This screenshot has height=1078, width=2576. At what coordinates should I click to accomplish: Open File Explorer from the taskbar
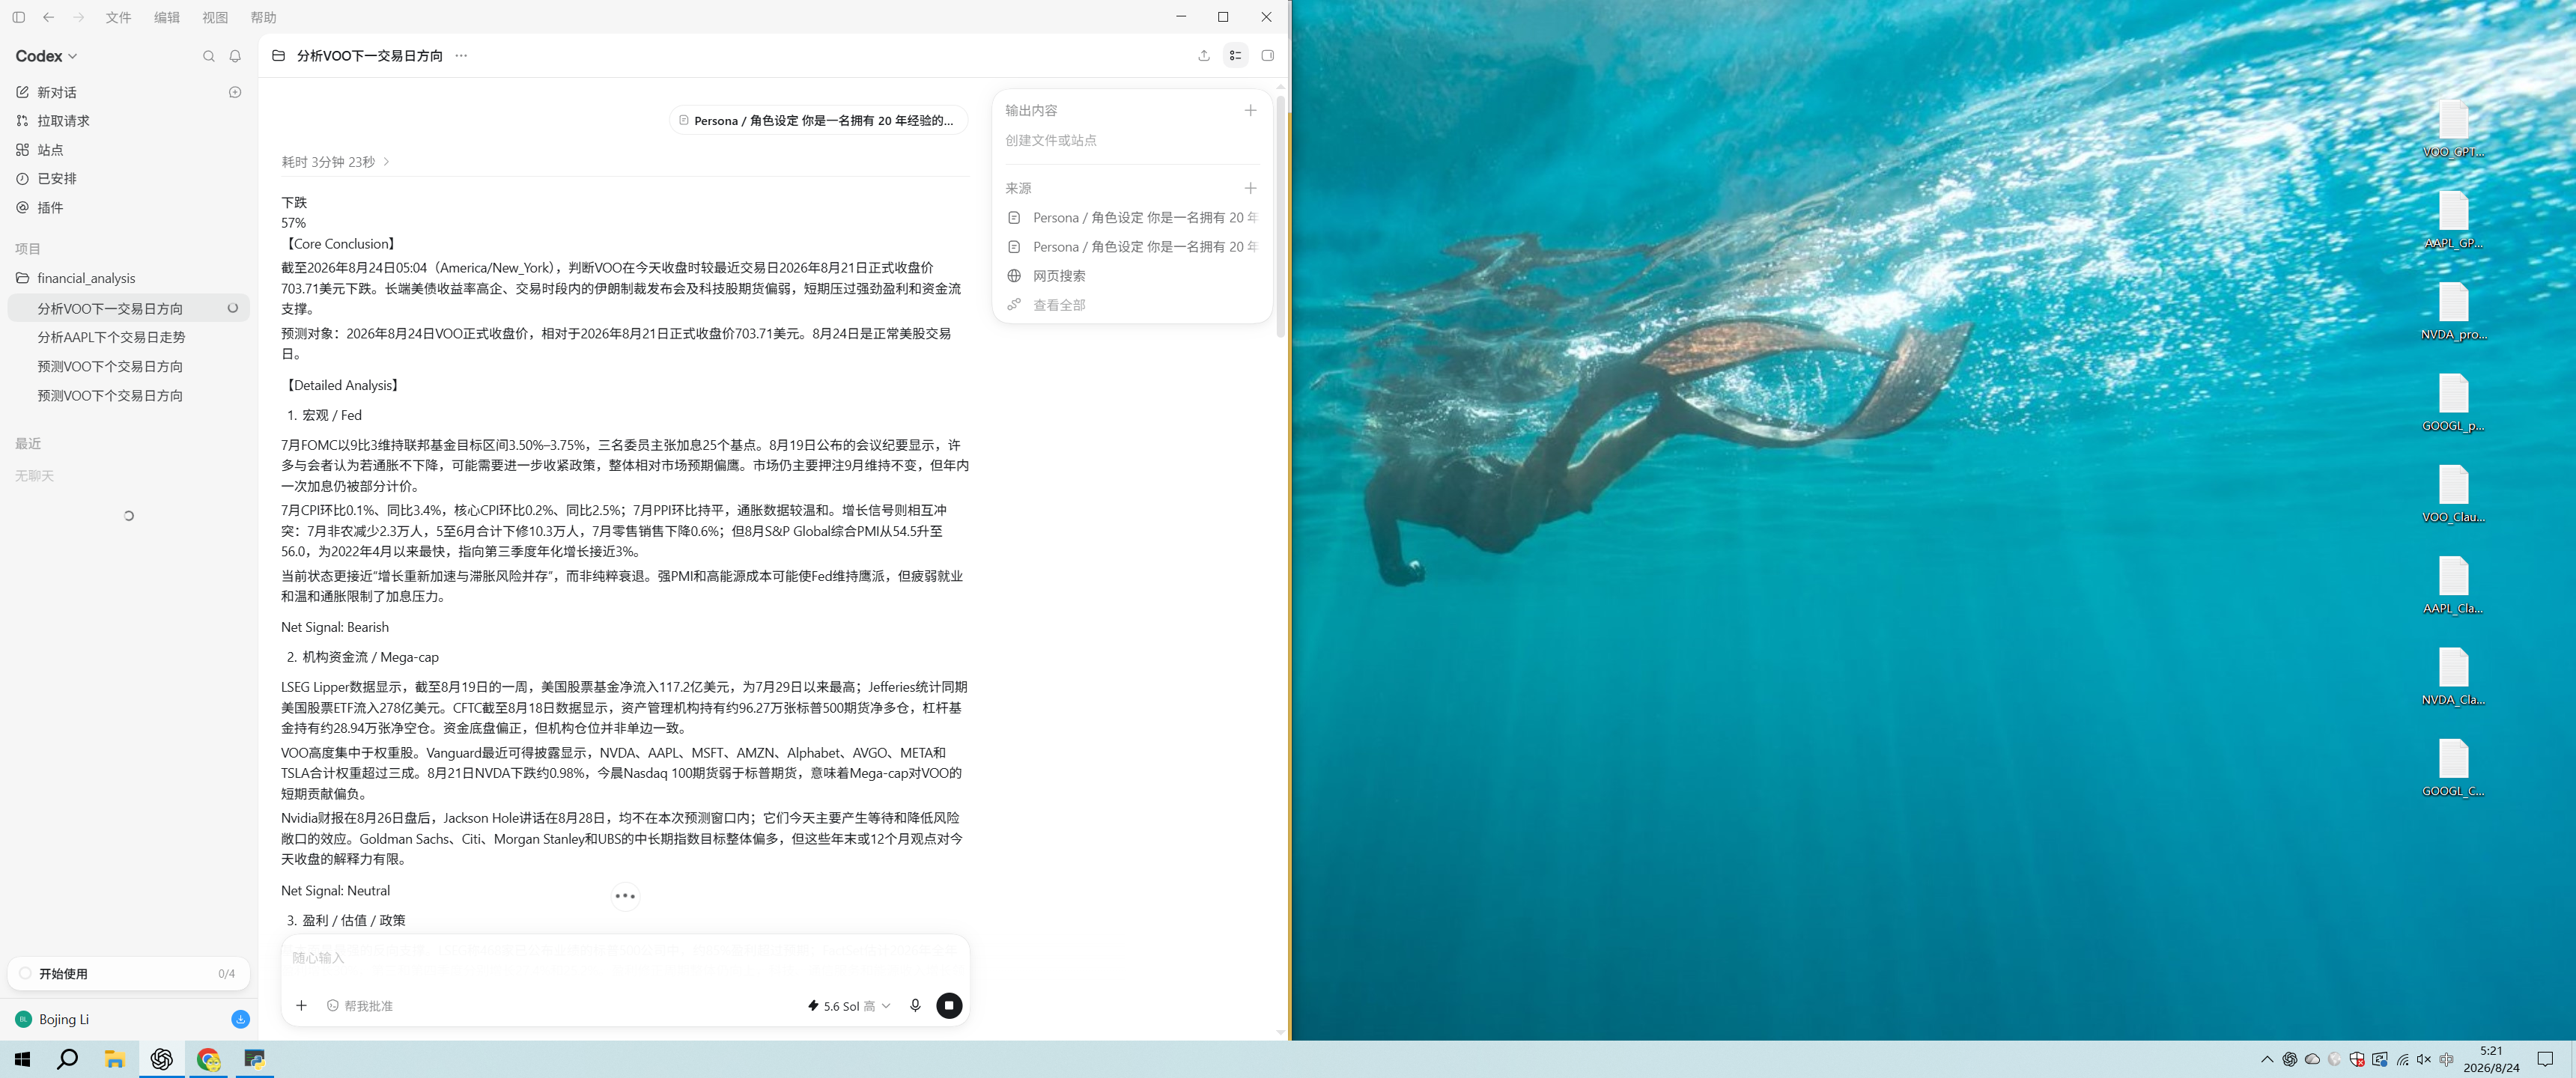click(x=115, y=1059)
